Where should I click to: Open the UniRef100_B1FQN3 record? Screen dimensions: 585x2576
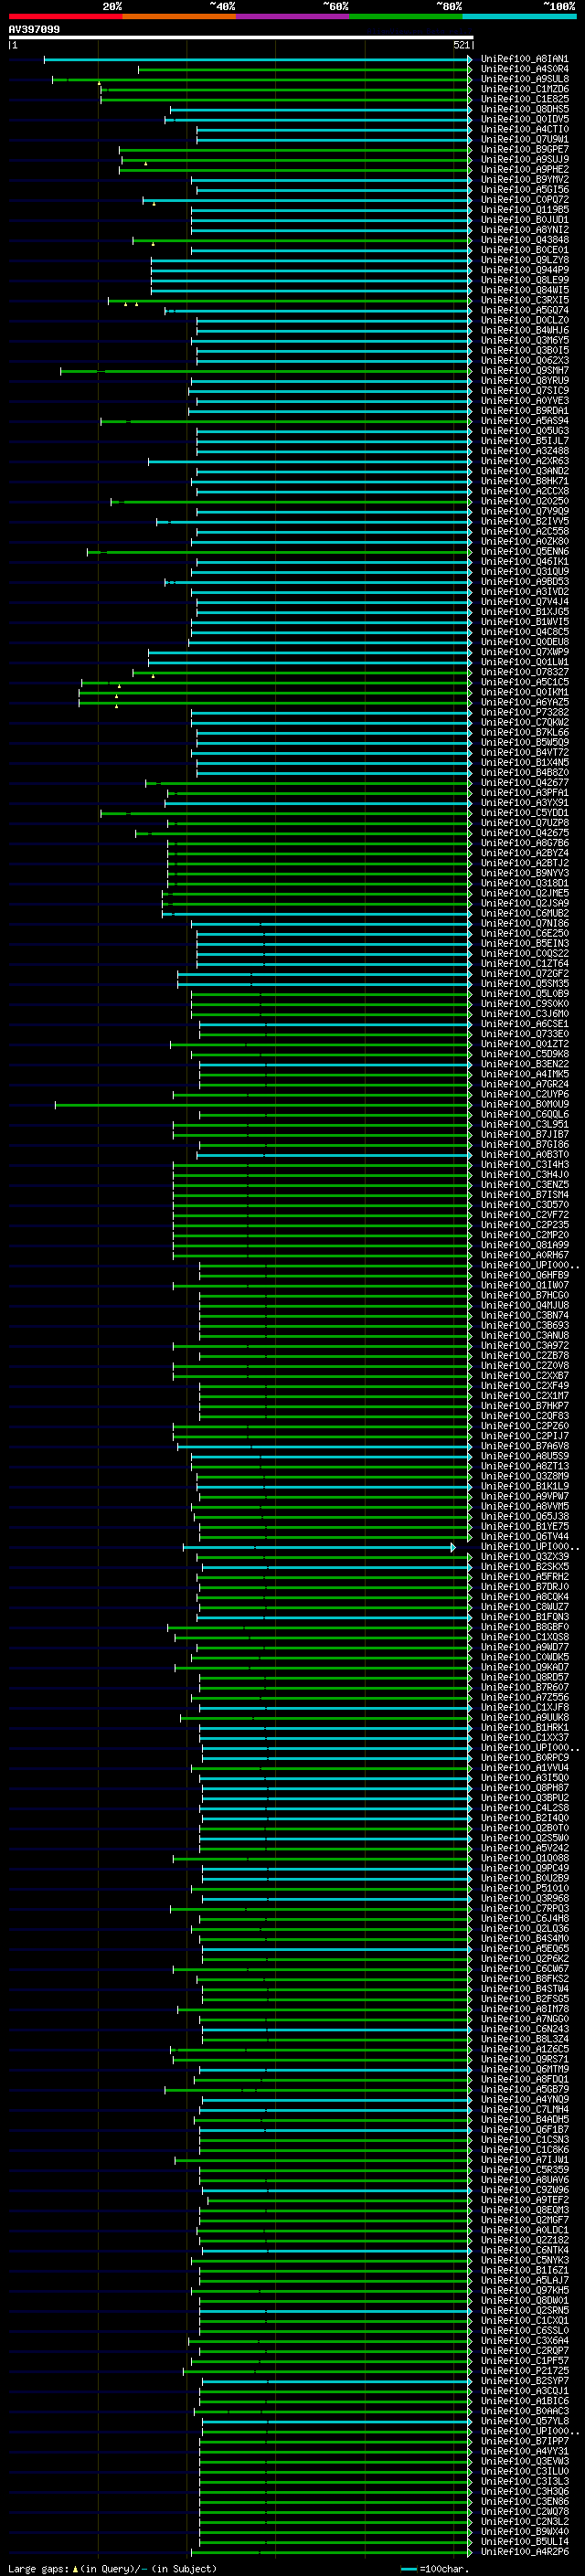524,1618
